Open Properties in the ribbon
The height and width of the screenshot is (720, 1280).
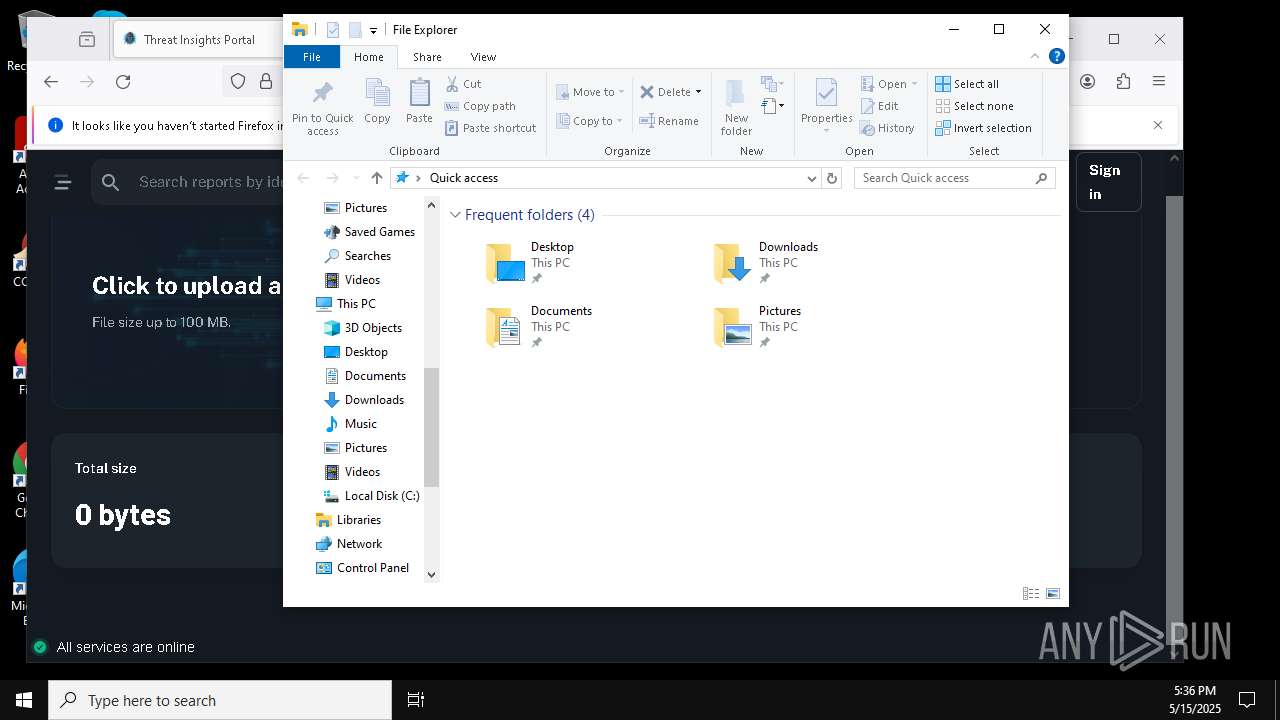[826, 106]
